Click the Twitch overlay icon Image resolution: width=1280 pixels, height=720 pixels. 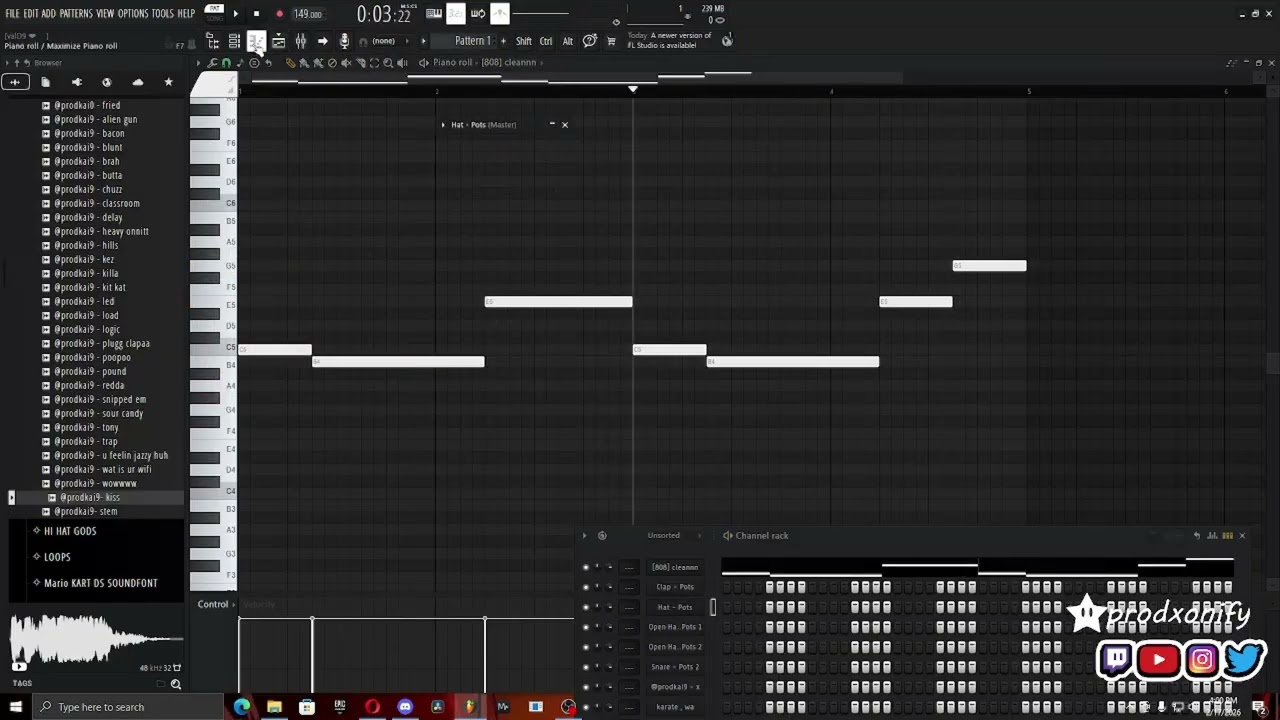[x=1116, y=660]
